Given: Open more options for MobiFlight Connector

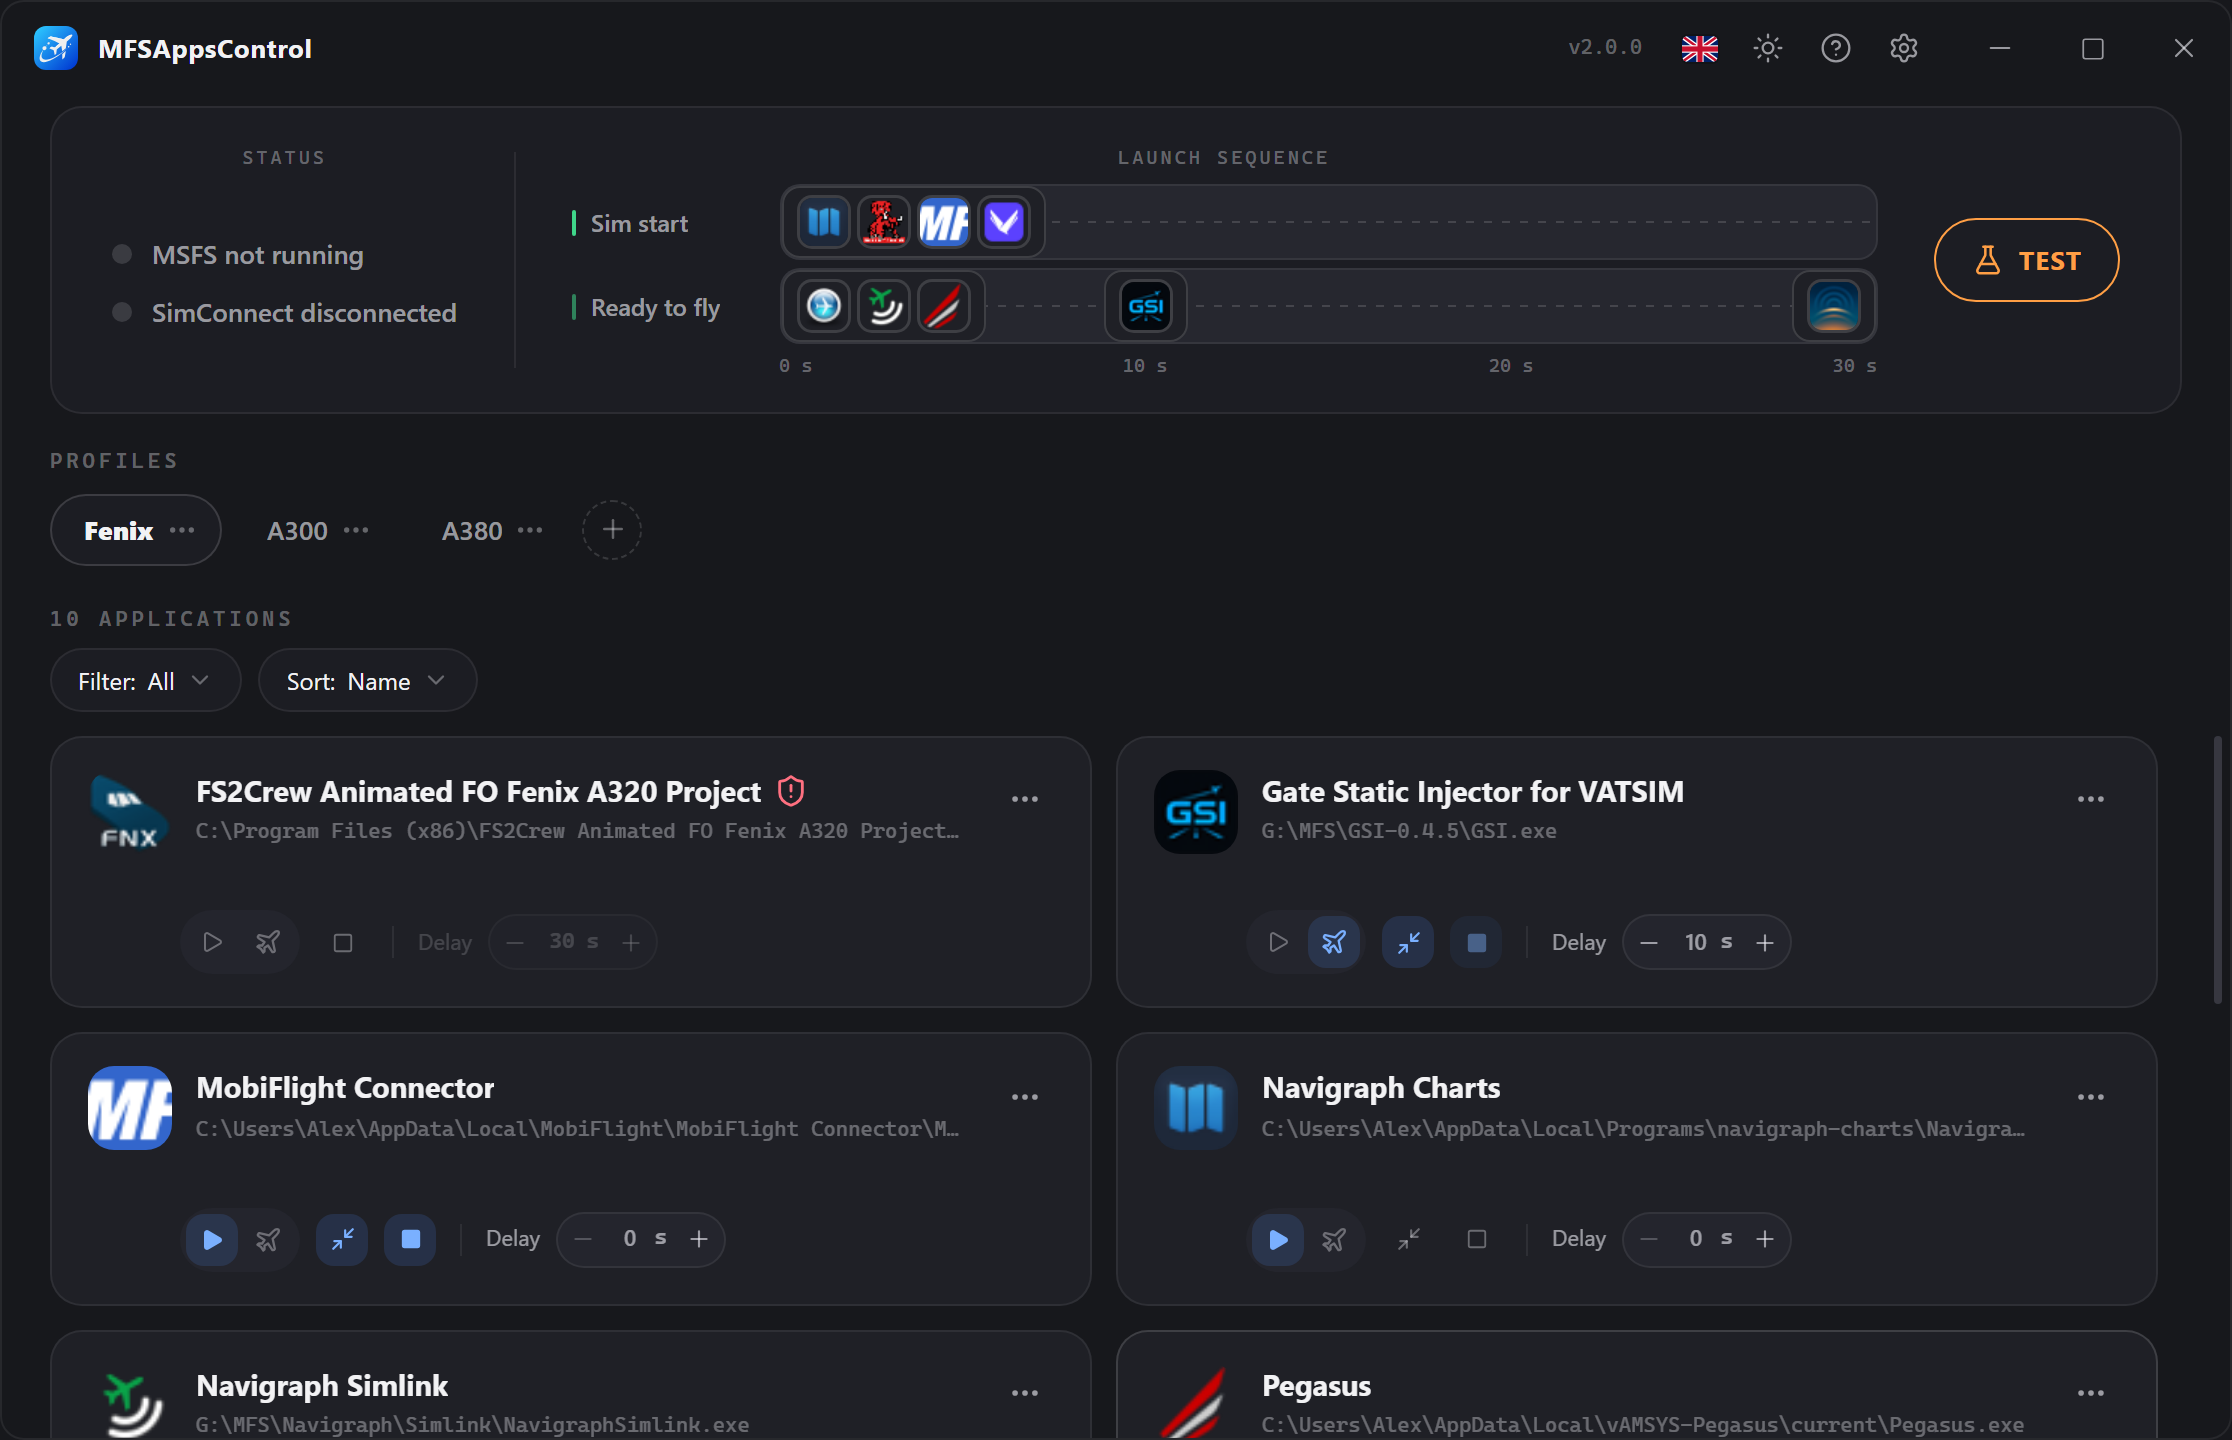Looking at the screenshot, I should tap(1024, 1097).
